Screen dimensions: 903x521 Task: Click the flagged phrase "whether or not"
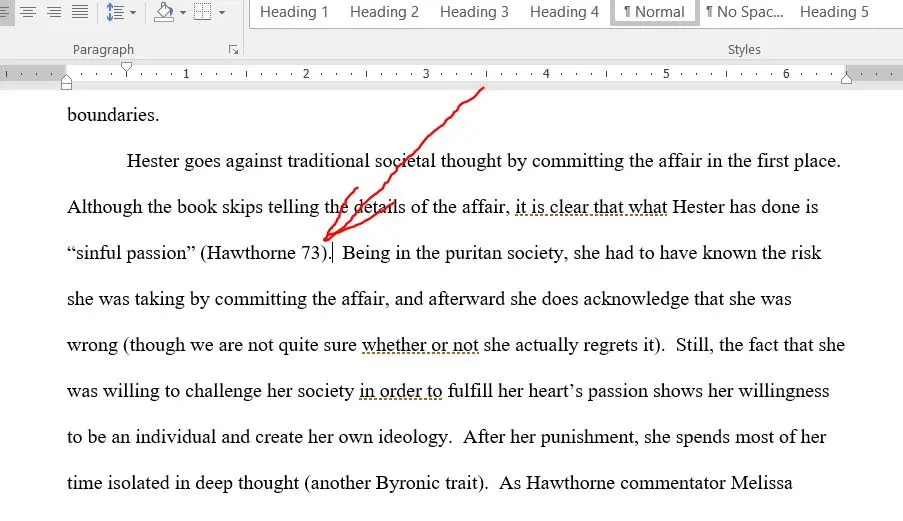420,345
